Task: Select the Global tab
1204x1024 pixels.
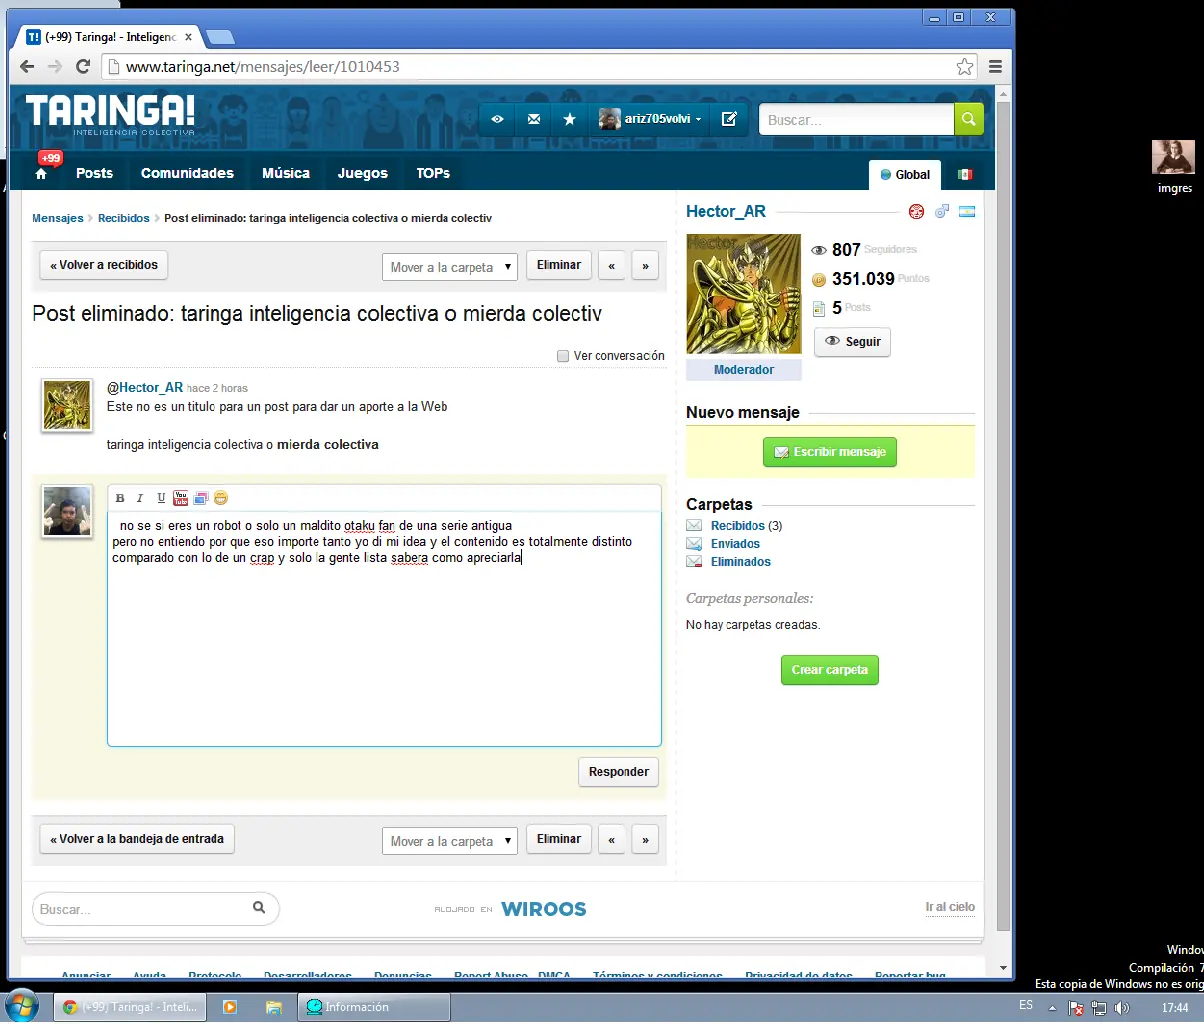Action: tap(905, 174)
